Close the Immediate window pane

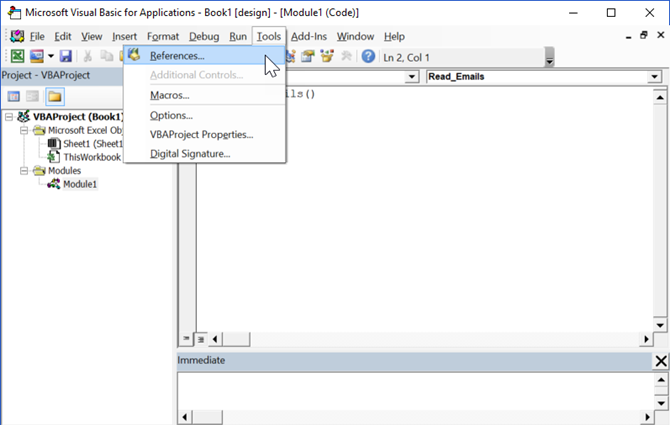[x=659, y=360]
